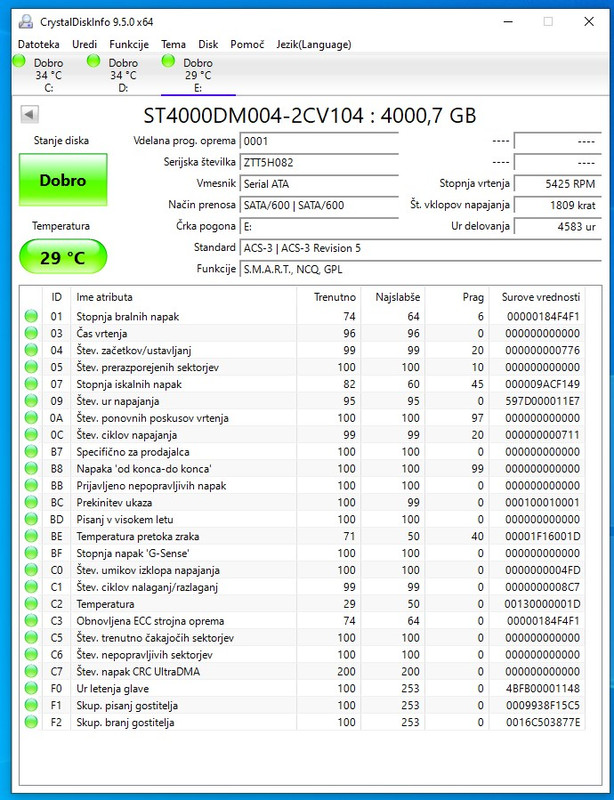
Task: Open the Jezik(Language) menu
Action: pos(314,44)
